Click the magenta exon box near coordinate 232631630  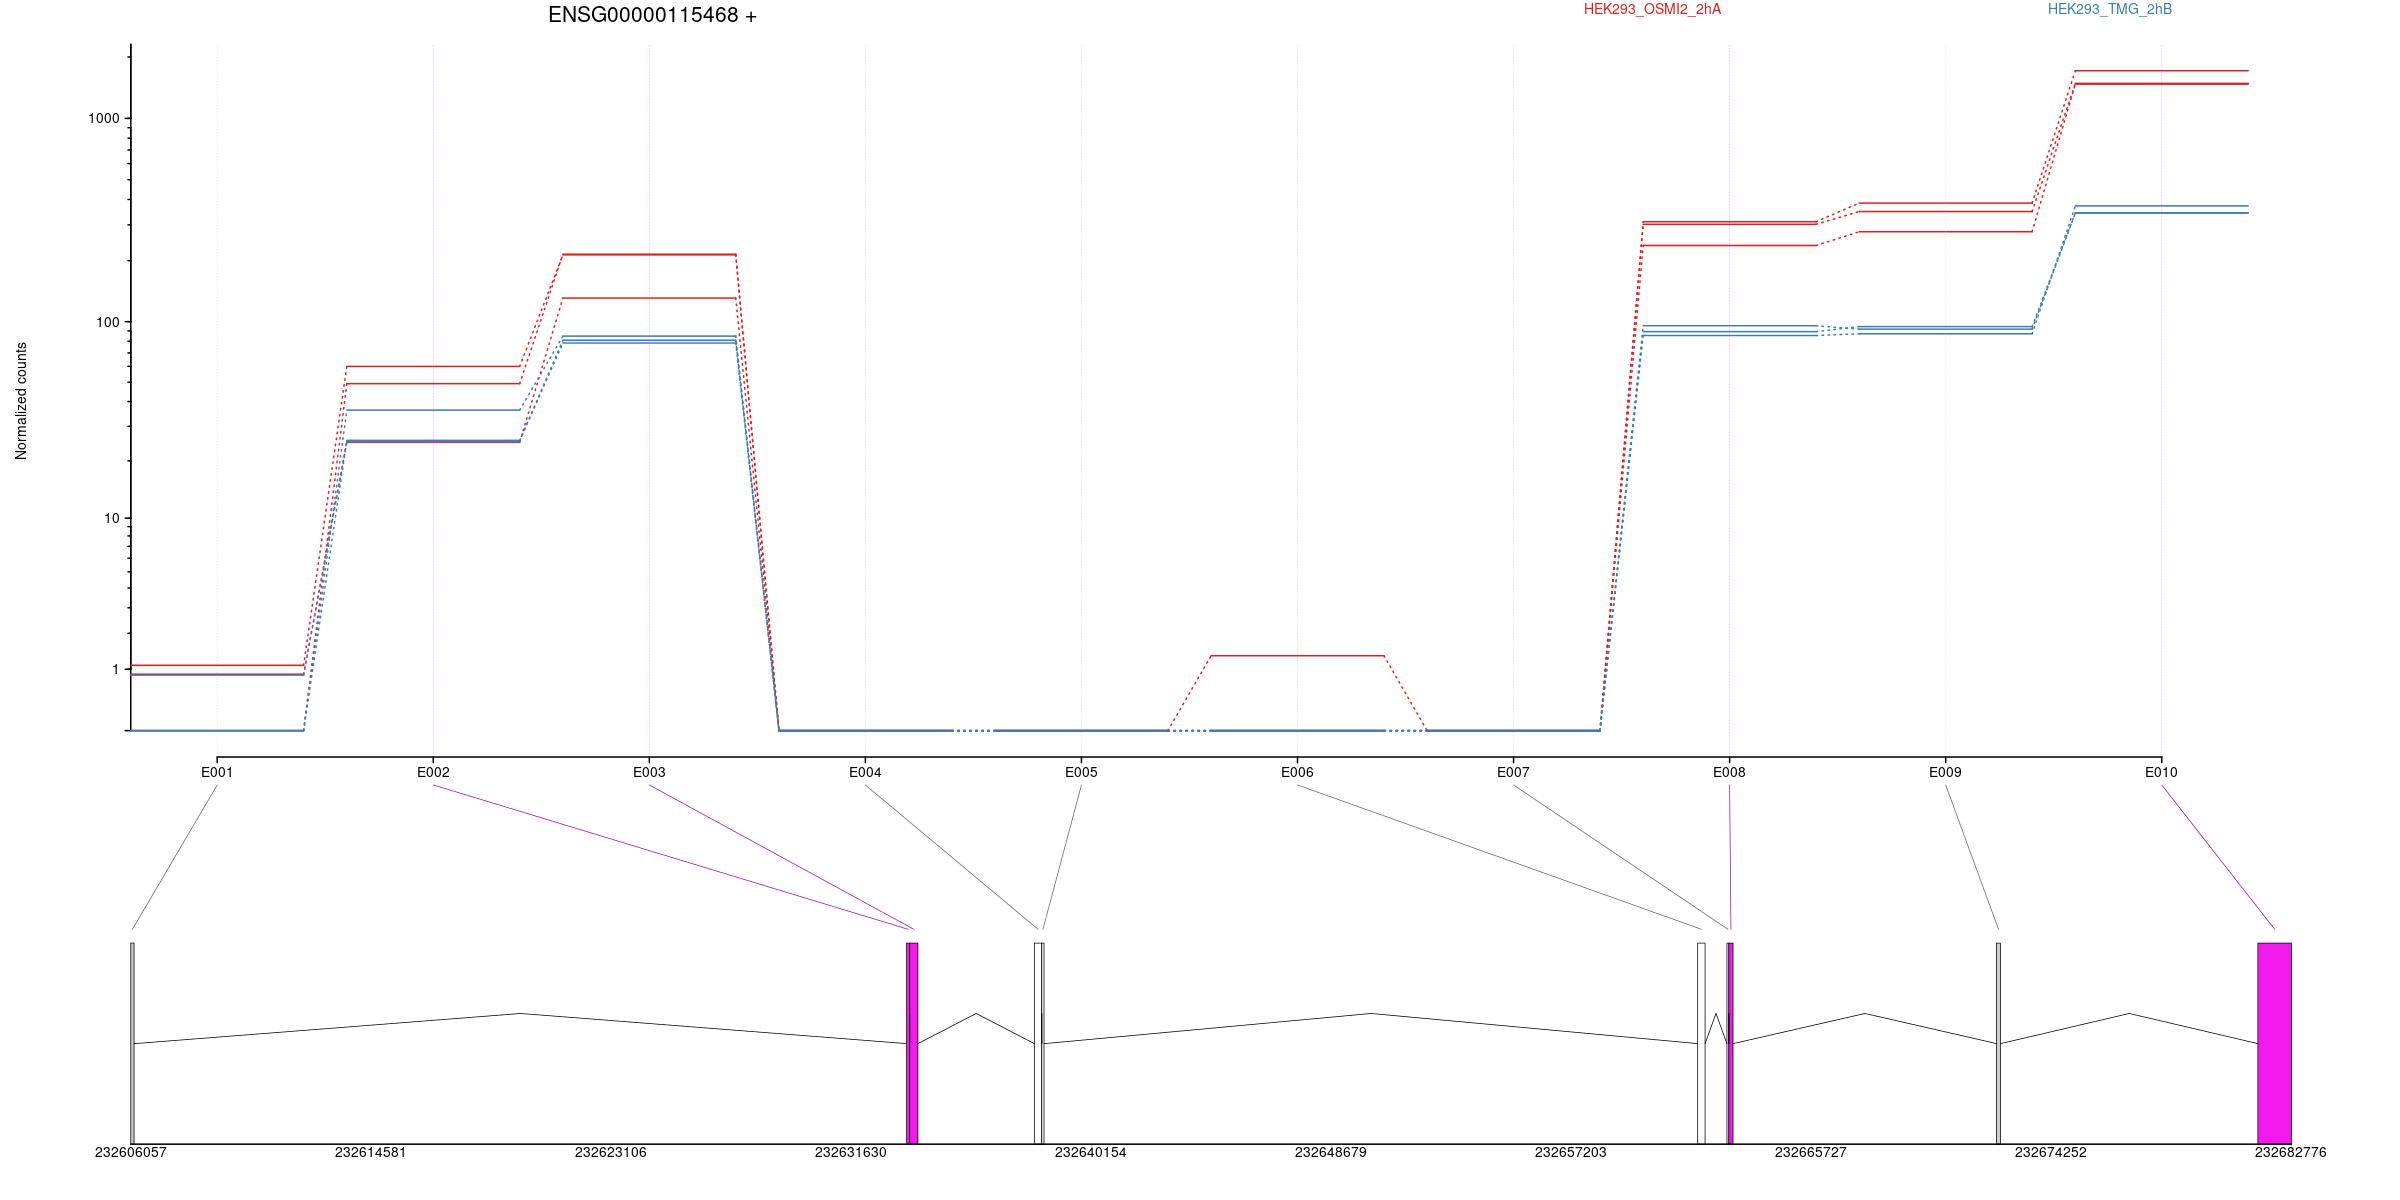(912, 1043)
